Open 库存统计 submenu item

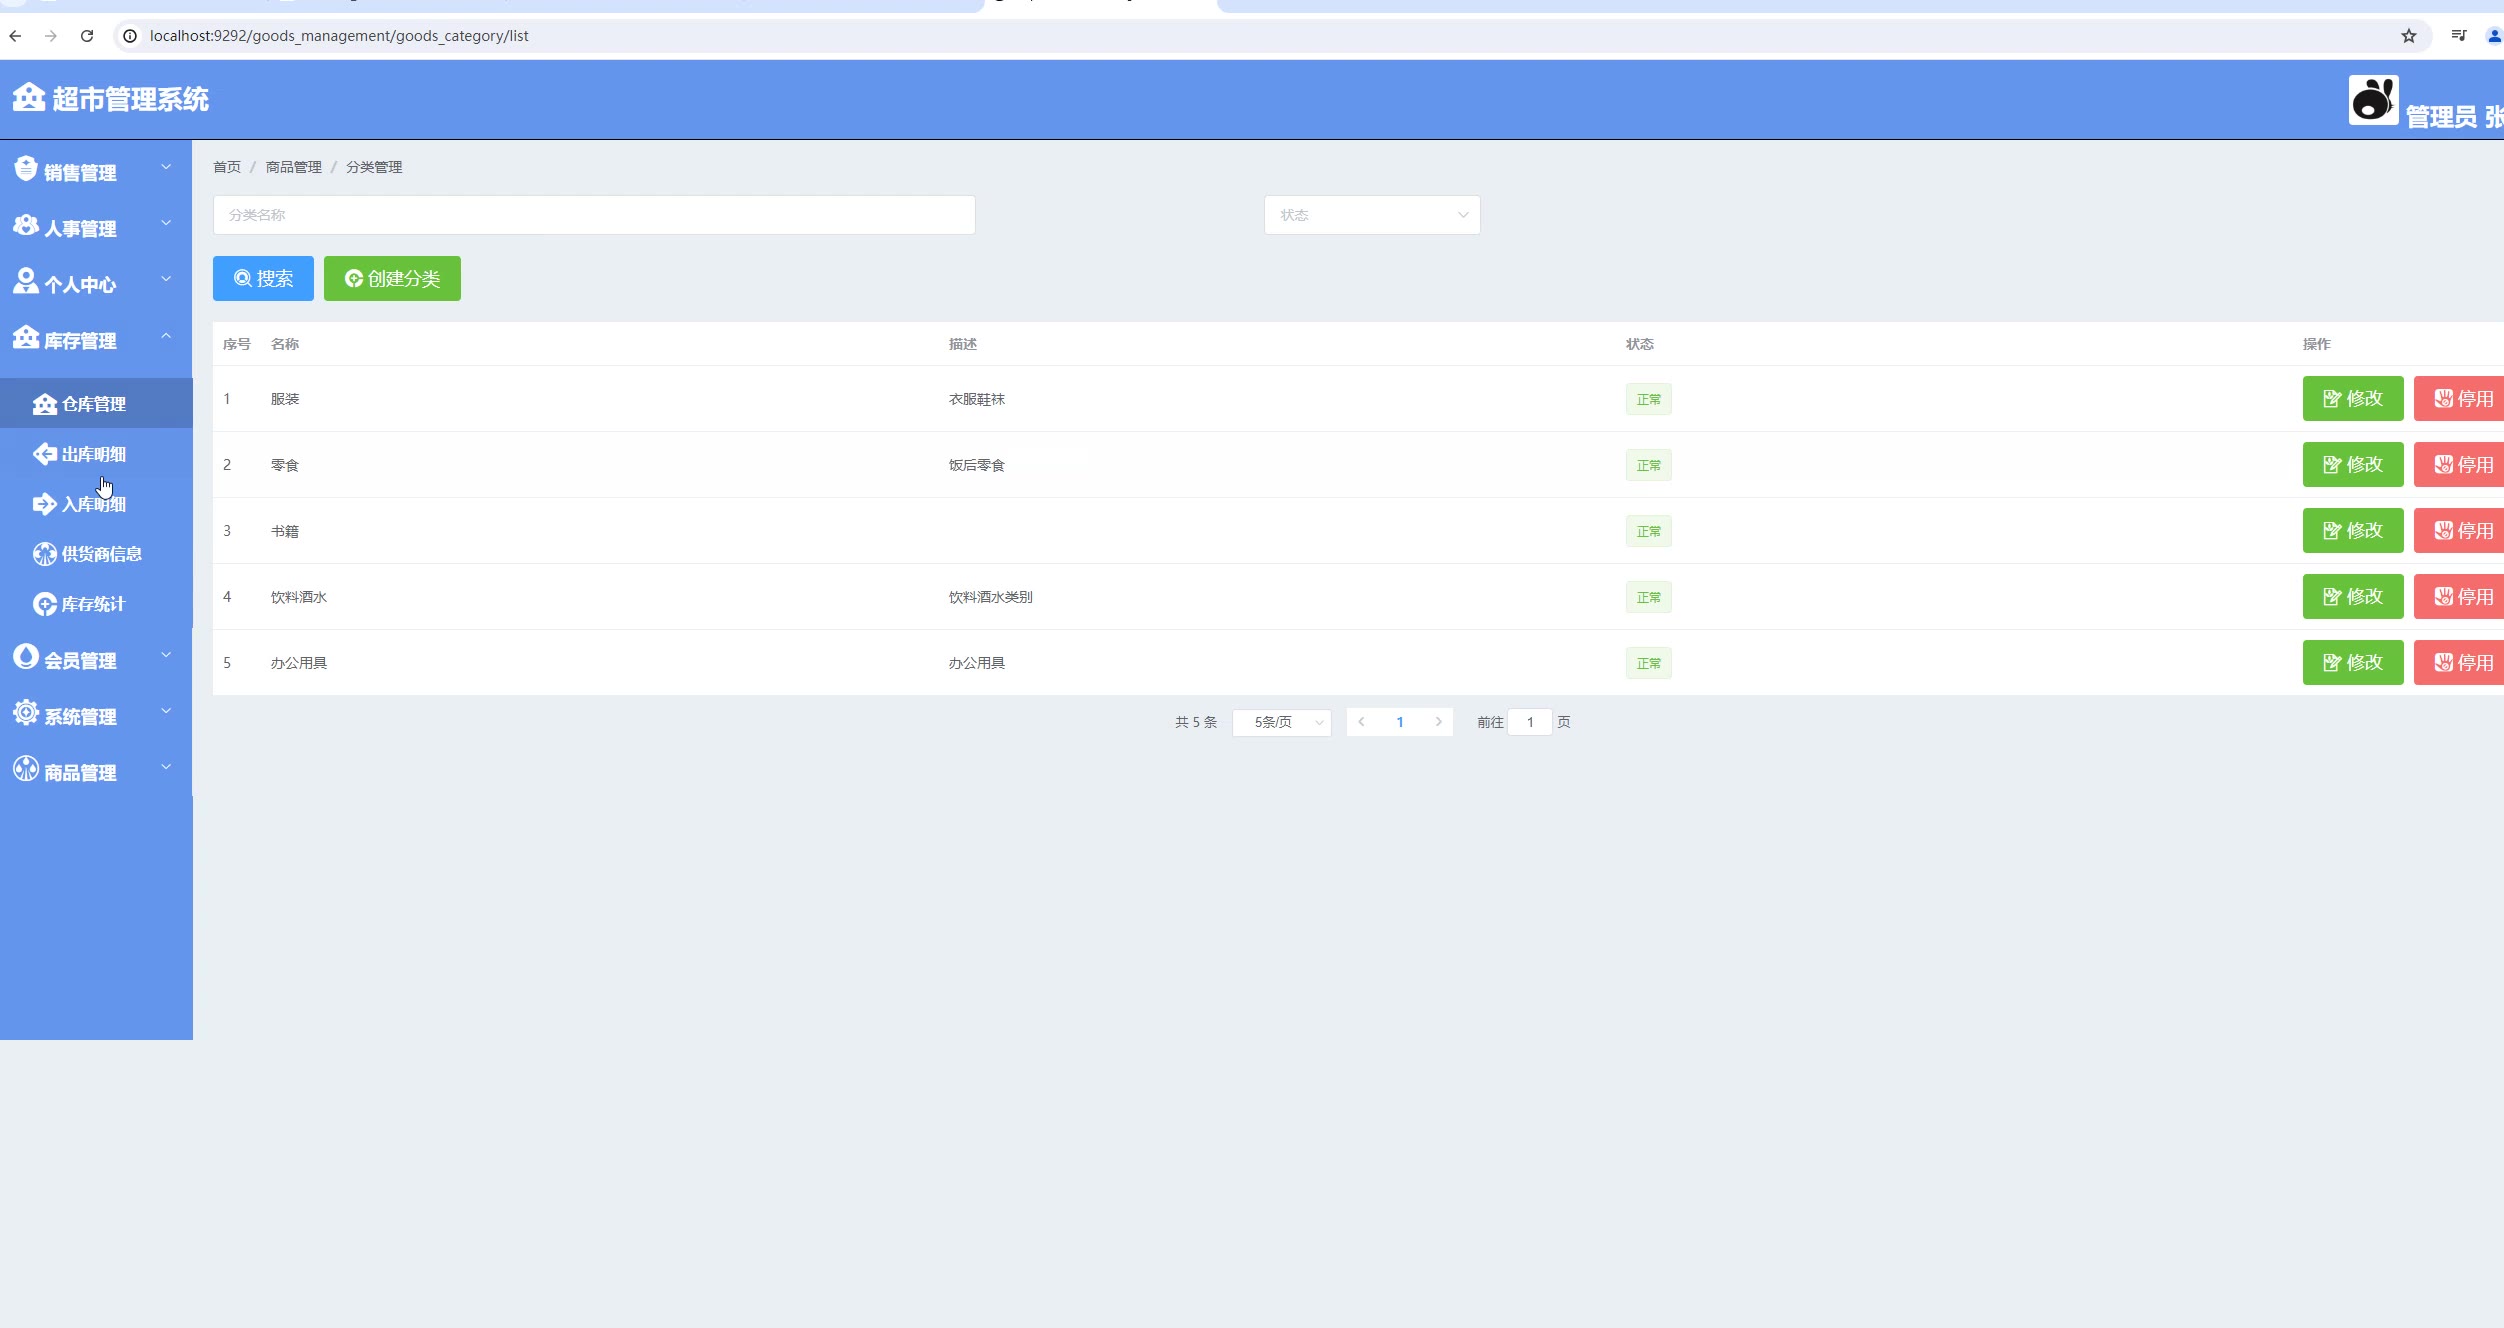[96, 604]
